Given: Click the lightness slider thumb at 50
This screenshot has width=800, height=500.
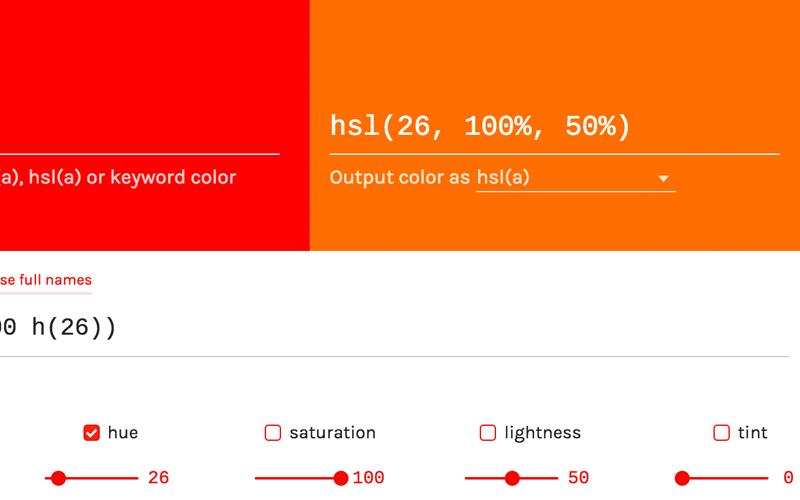Looking at the screenshot, I should 512,478.
